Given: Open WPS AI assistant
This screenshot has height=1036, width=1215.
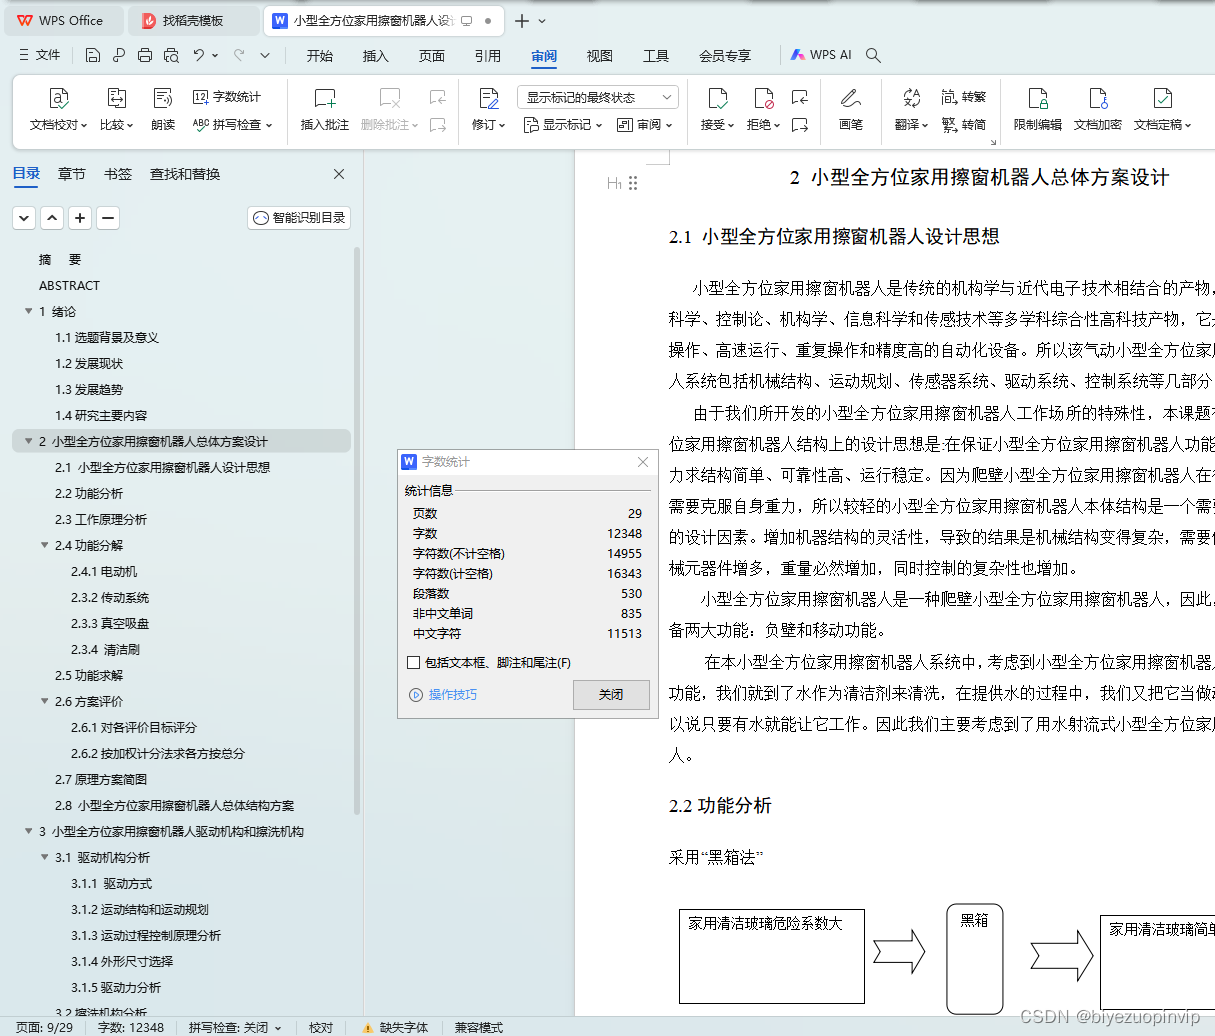Looking at the screenshot, I should (820, 55).
